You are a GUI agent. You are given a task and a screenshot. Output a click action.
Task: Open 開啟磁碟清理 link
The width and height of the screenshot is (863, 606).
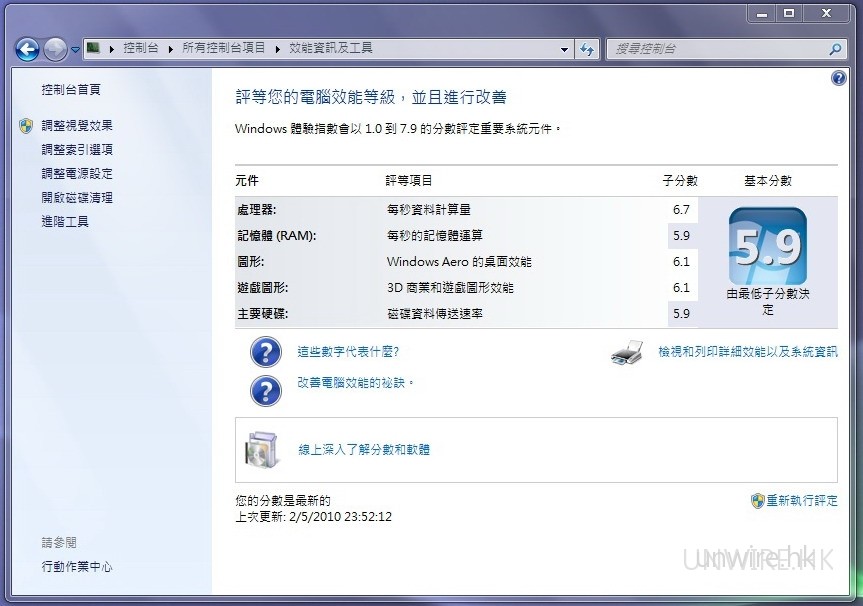point(77,198)
